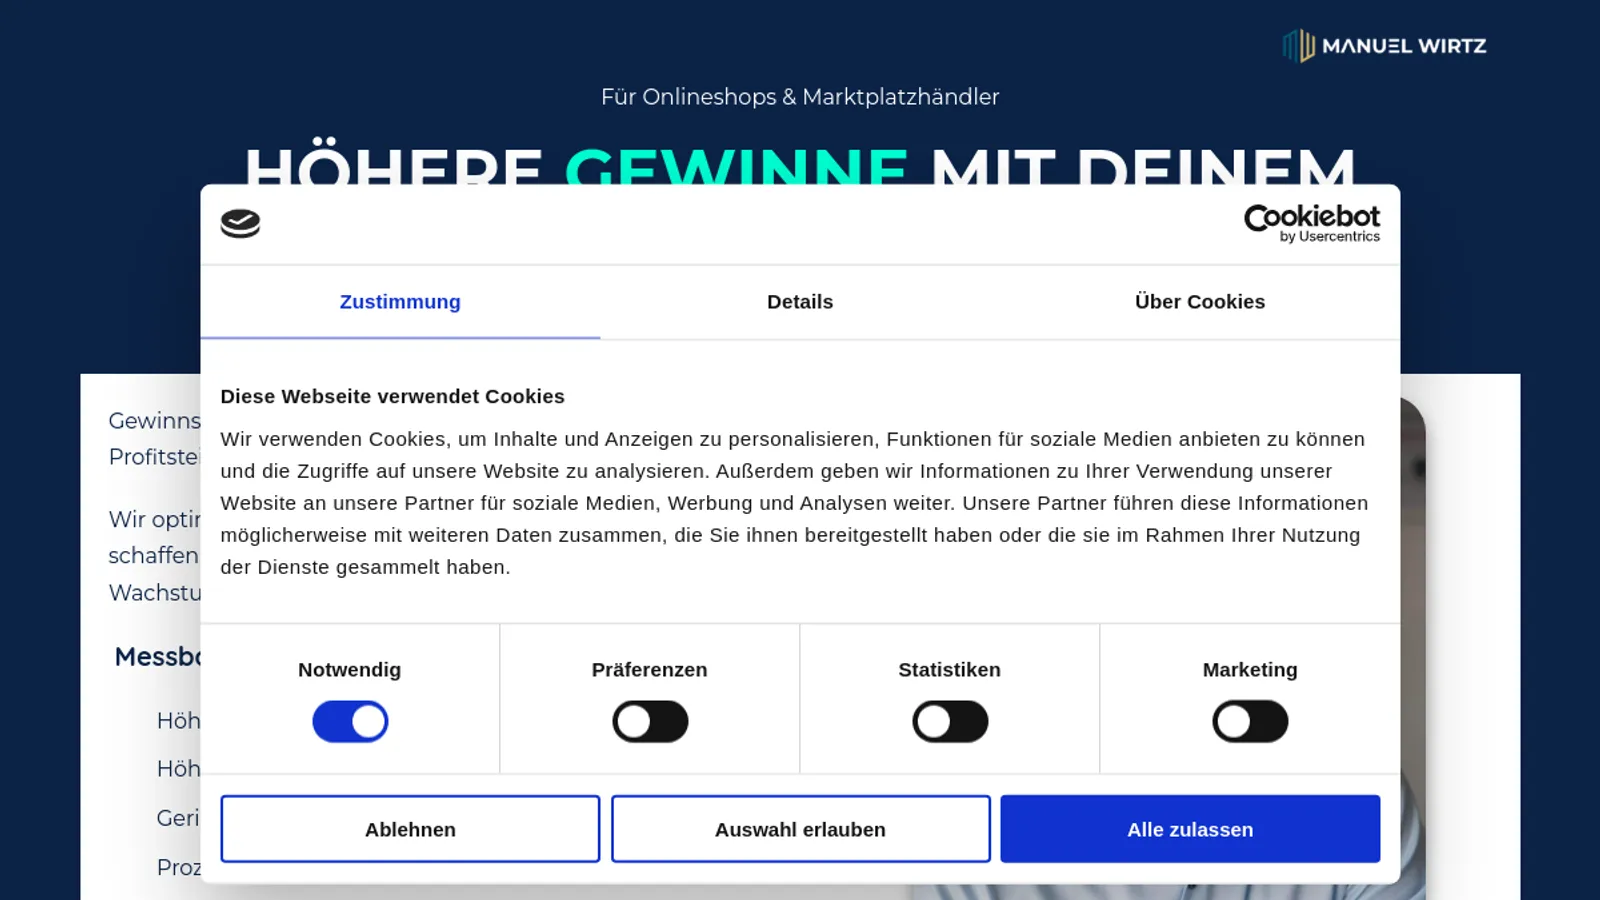The height and width of the screenshot is (900, 1600).
Task: Click the 'Präferenzen' category label
Action: pos(650,670)
